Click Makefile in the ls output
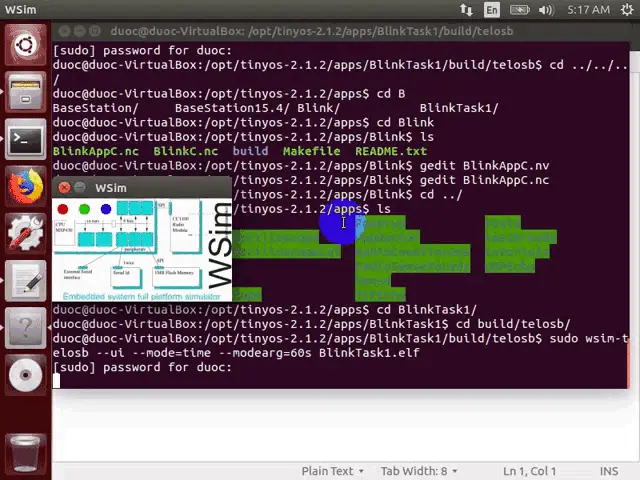The image size is (640, 480). [x=311, y=151]
